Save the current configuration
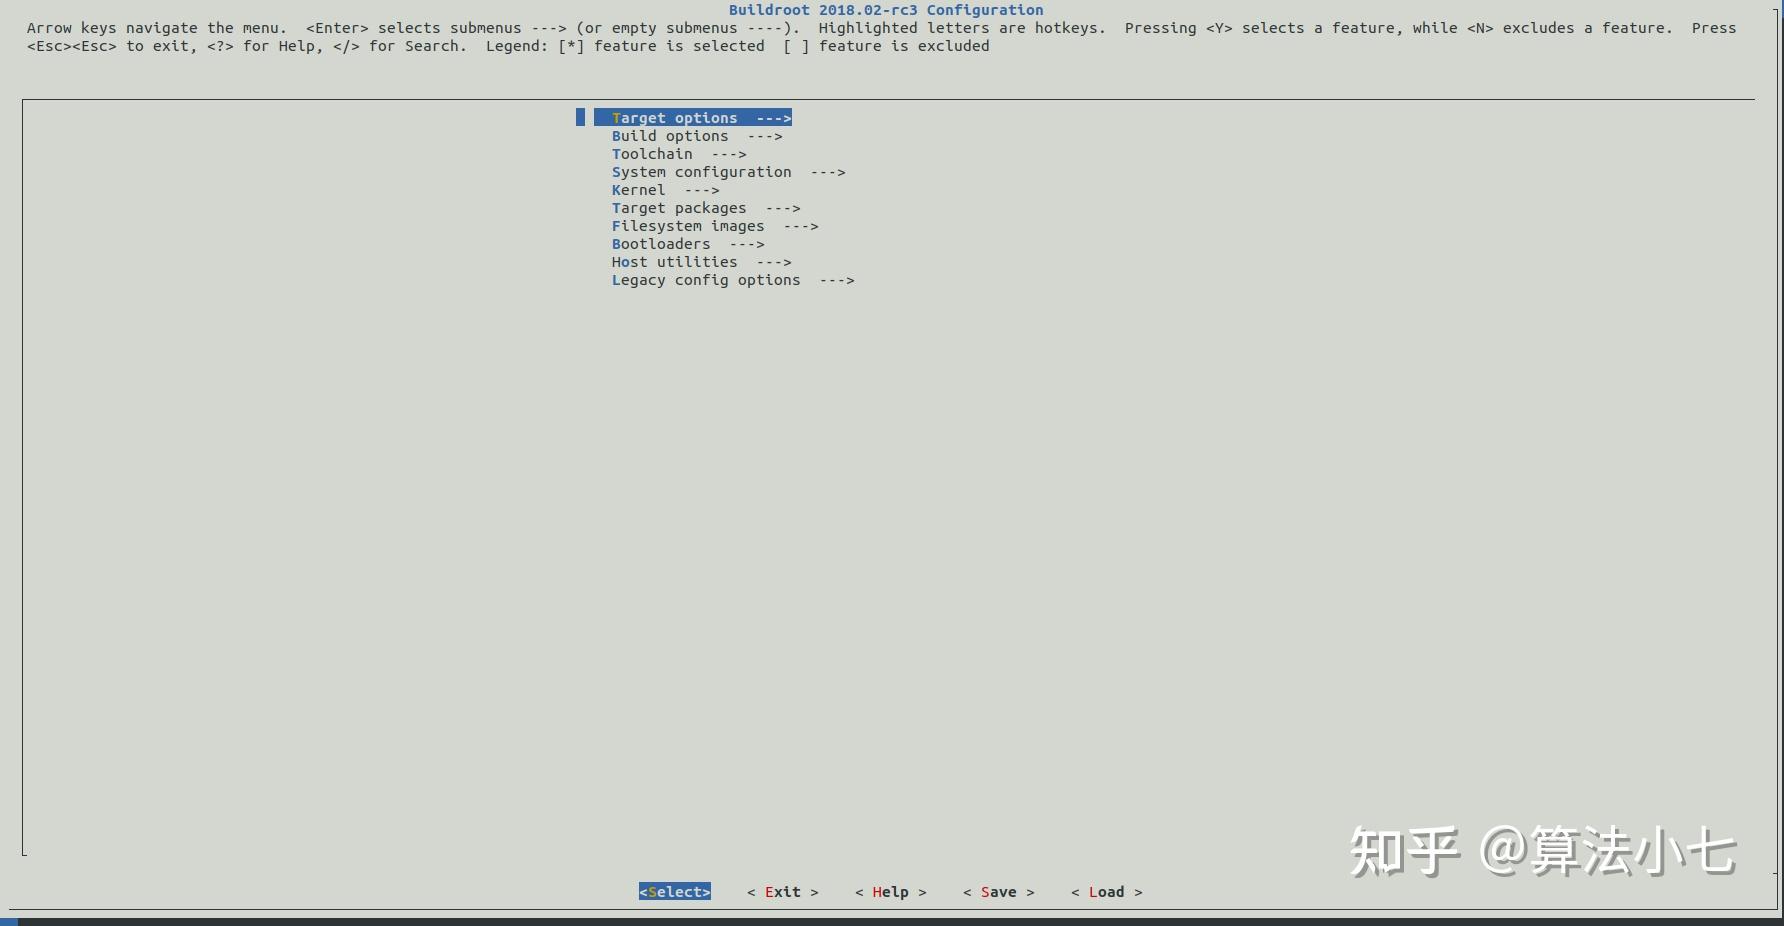Image resolution: width=1784 pixels, height=926 pixels. [x=997, y=891]
